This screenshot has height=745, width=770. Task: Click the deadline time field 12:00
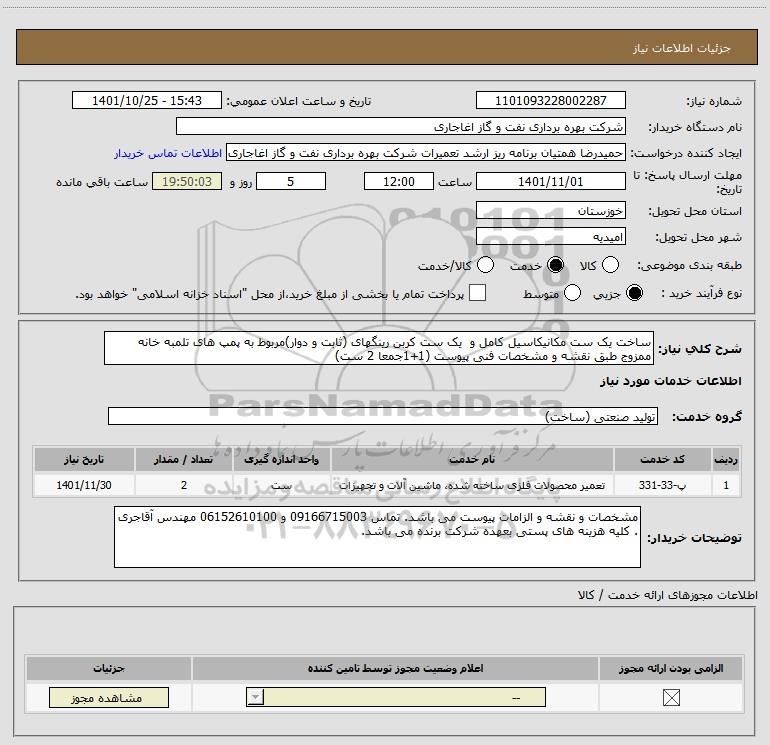399,181
